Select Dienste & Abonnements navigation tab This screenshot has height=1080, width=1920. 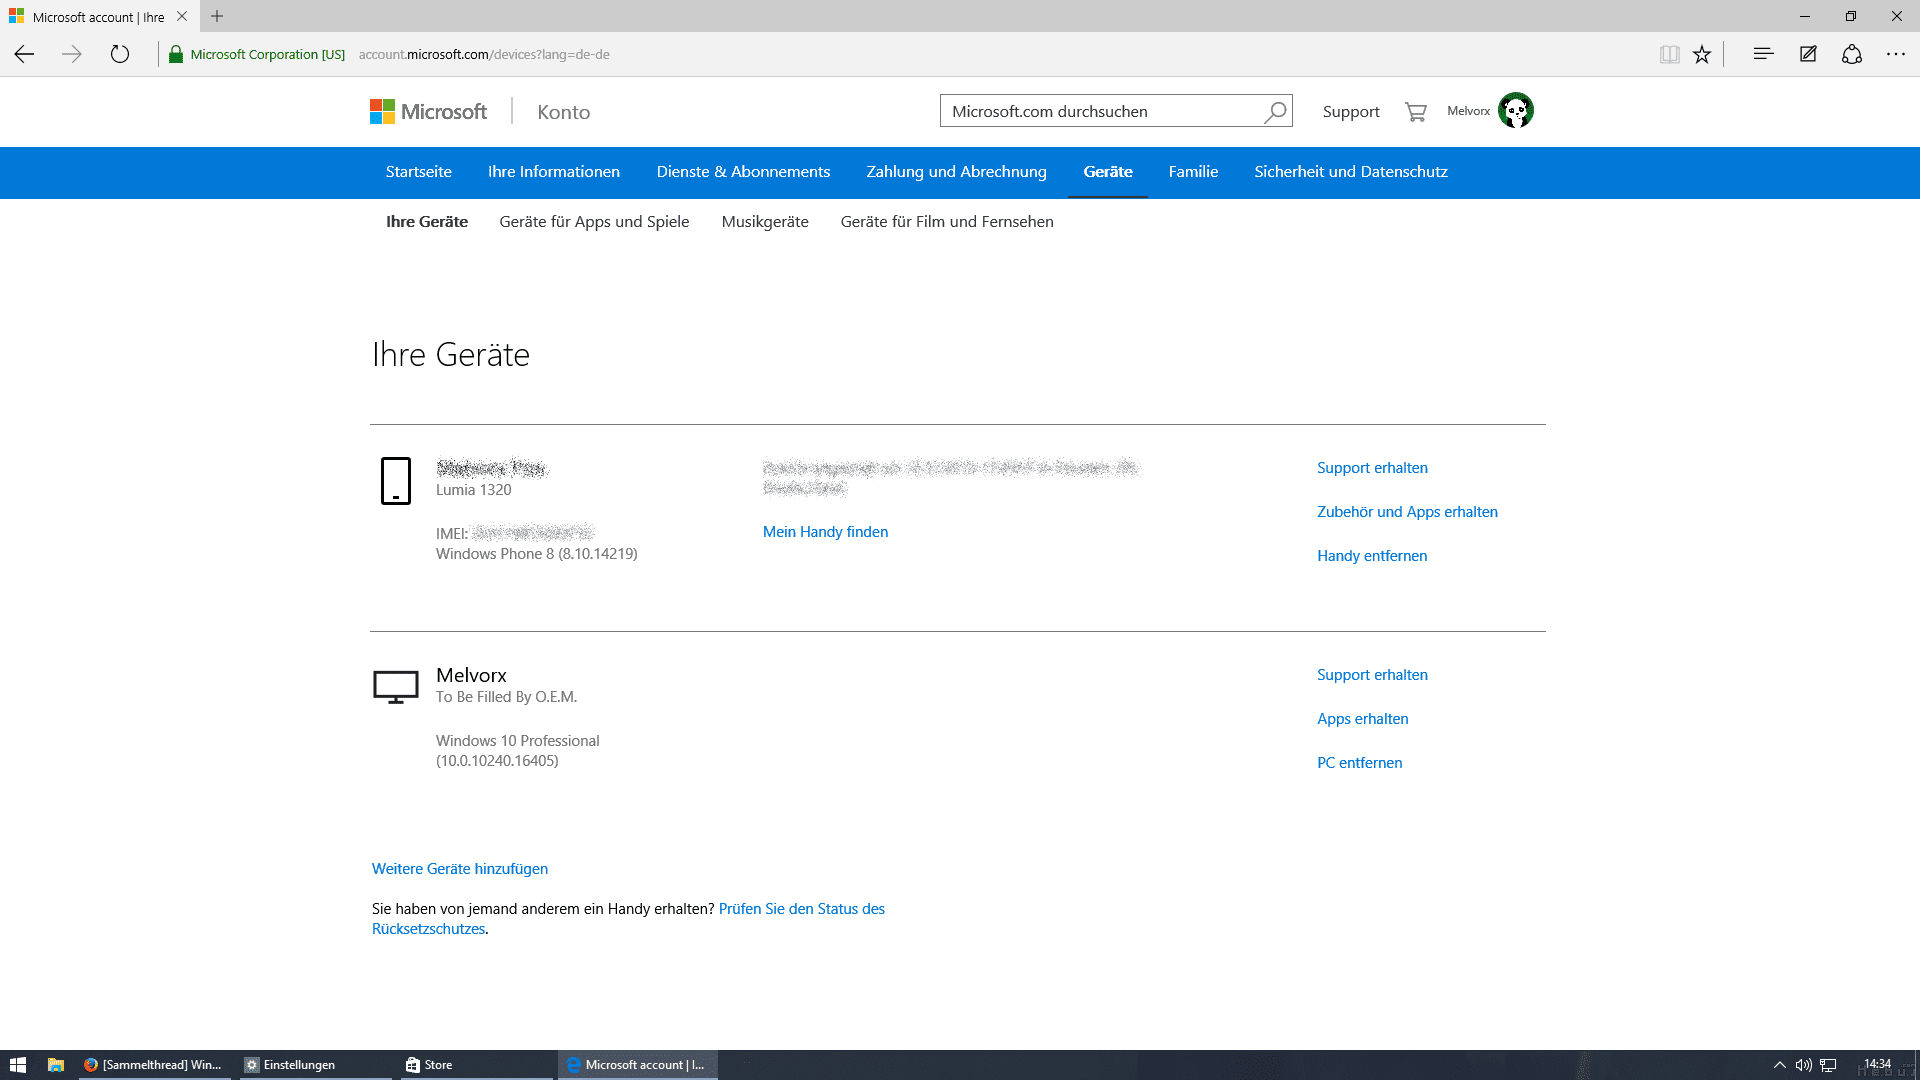743,172
